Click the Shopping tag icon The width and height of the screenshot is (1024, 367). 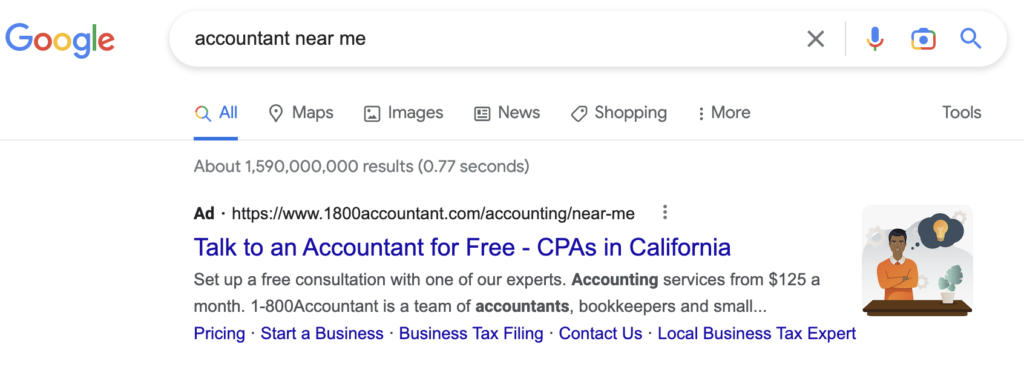coord(579,114)
